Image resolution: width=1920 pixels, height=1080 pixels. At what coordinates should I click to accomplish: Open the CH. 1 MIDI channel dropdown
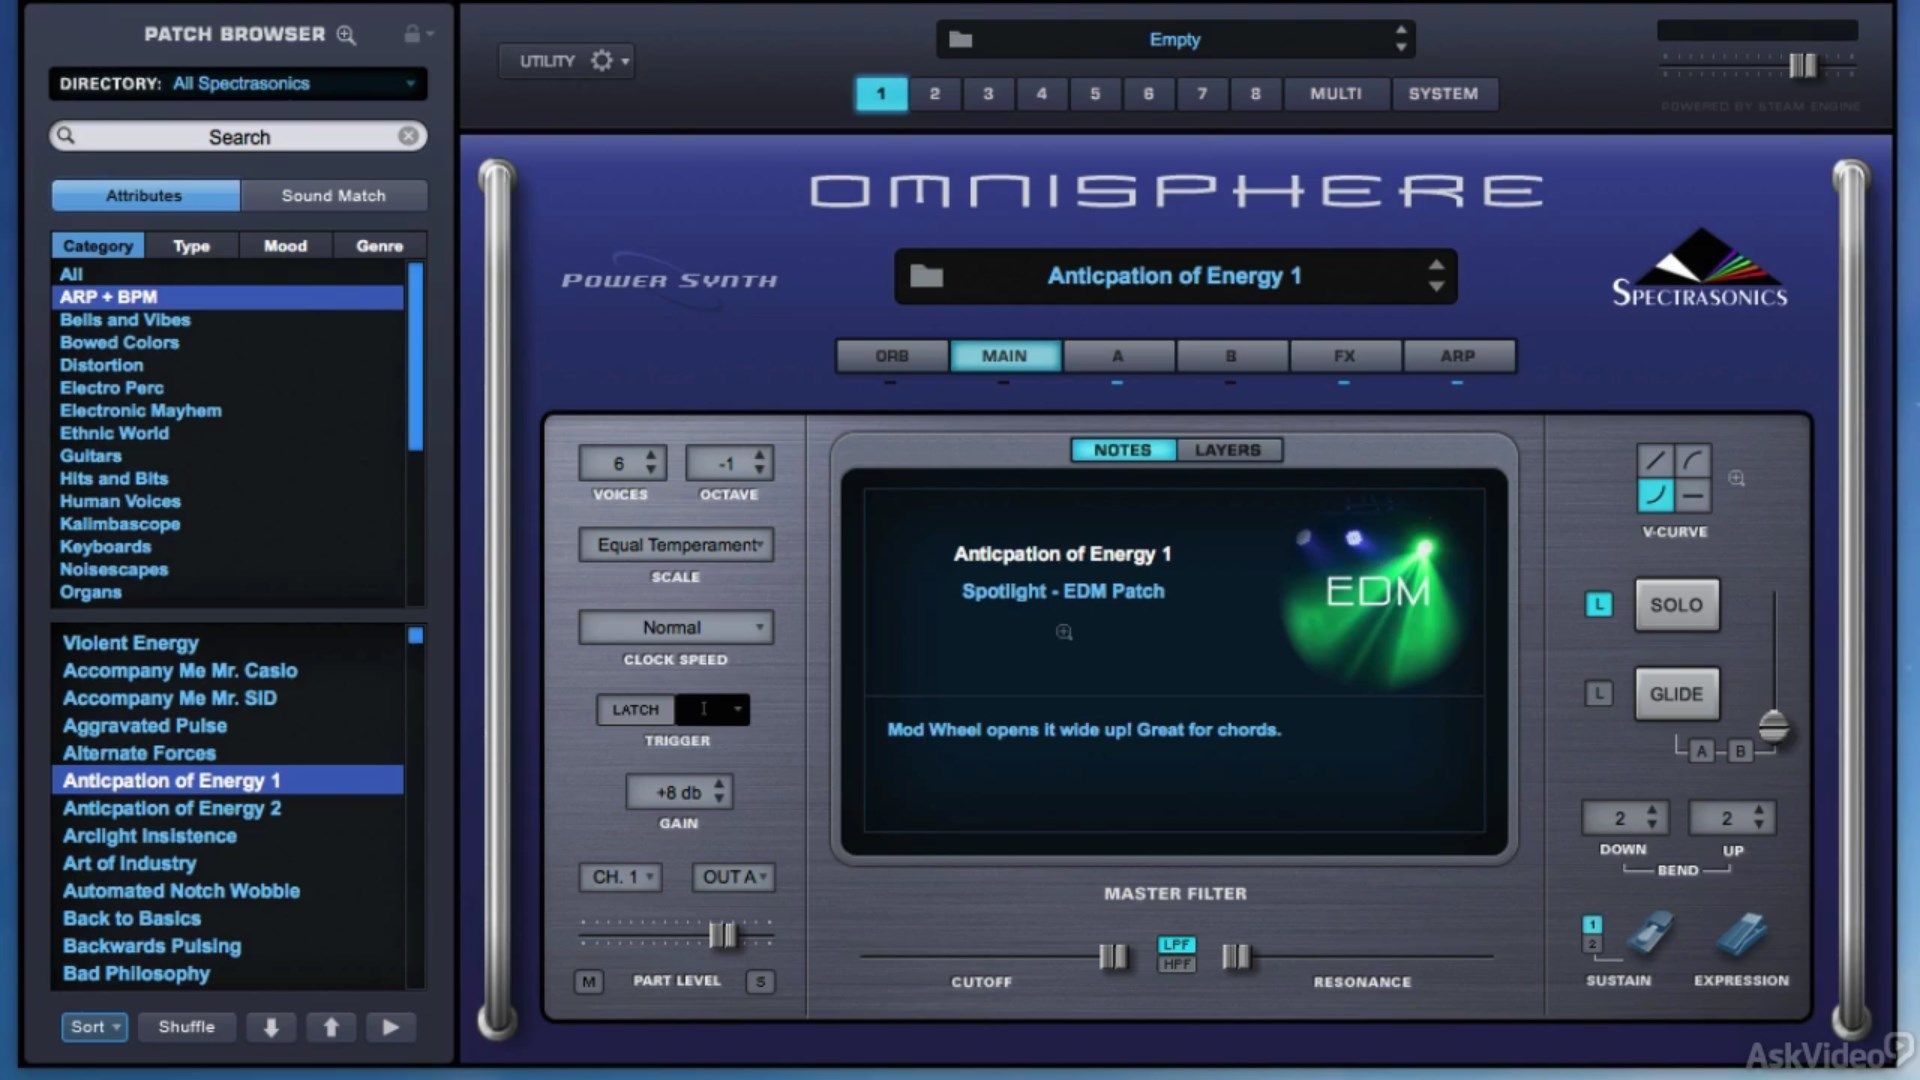point(621,877)
